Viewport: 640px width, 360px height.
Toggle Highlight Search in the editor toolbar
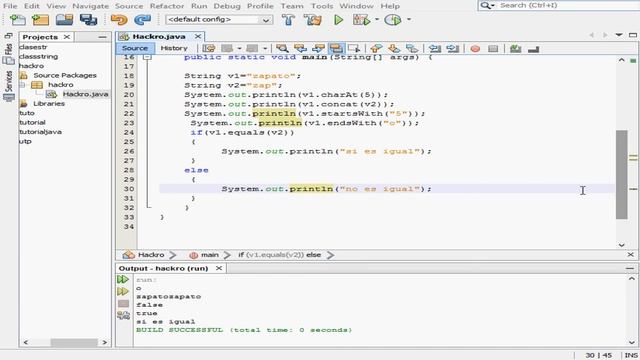tap(336, 49)
